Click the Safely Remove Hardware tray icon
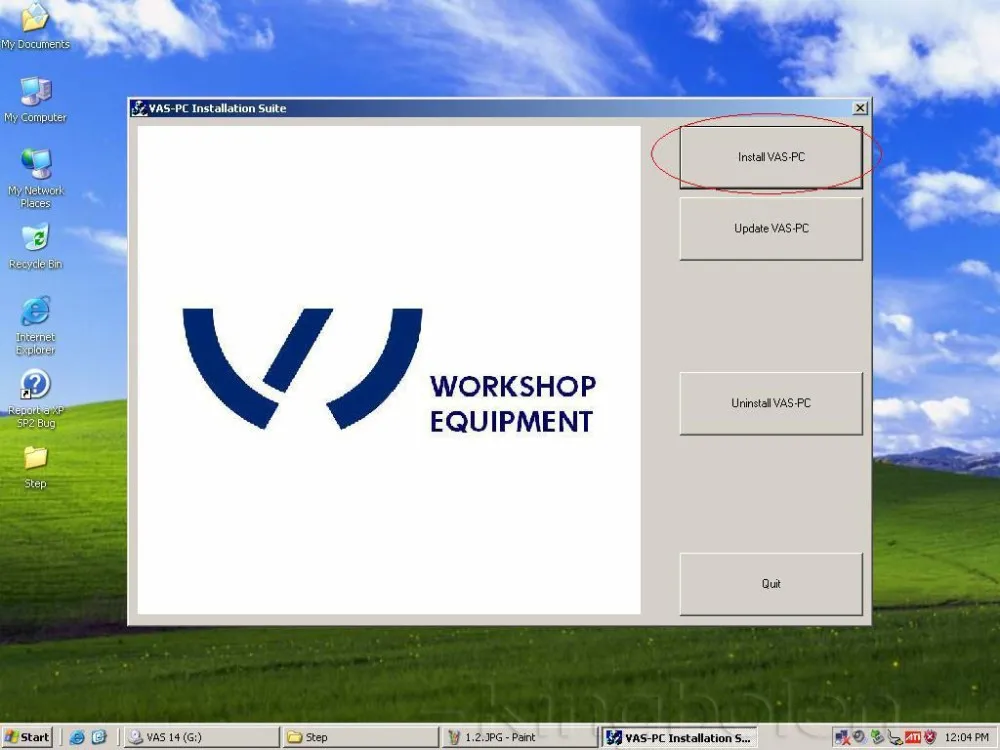The width and height of the screenshot is (1000, 750). click(878, 737)
